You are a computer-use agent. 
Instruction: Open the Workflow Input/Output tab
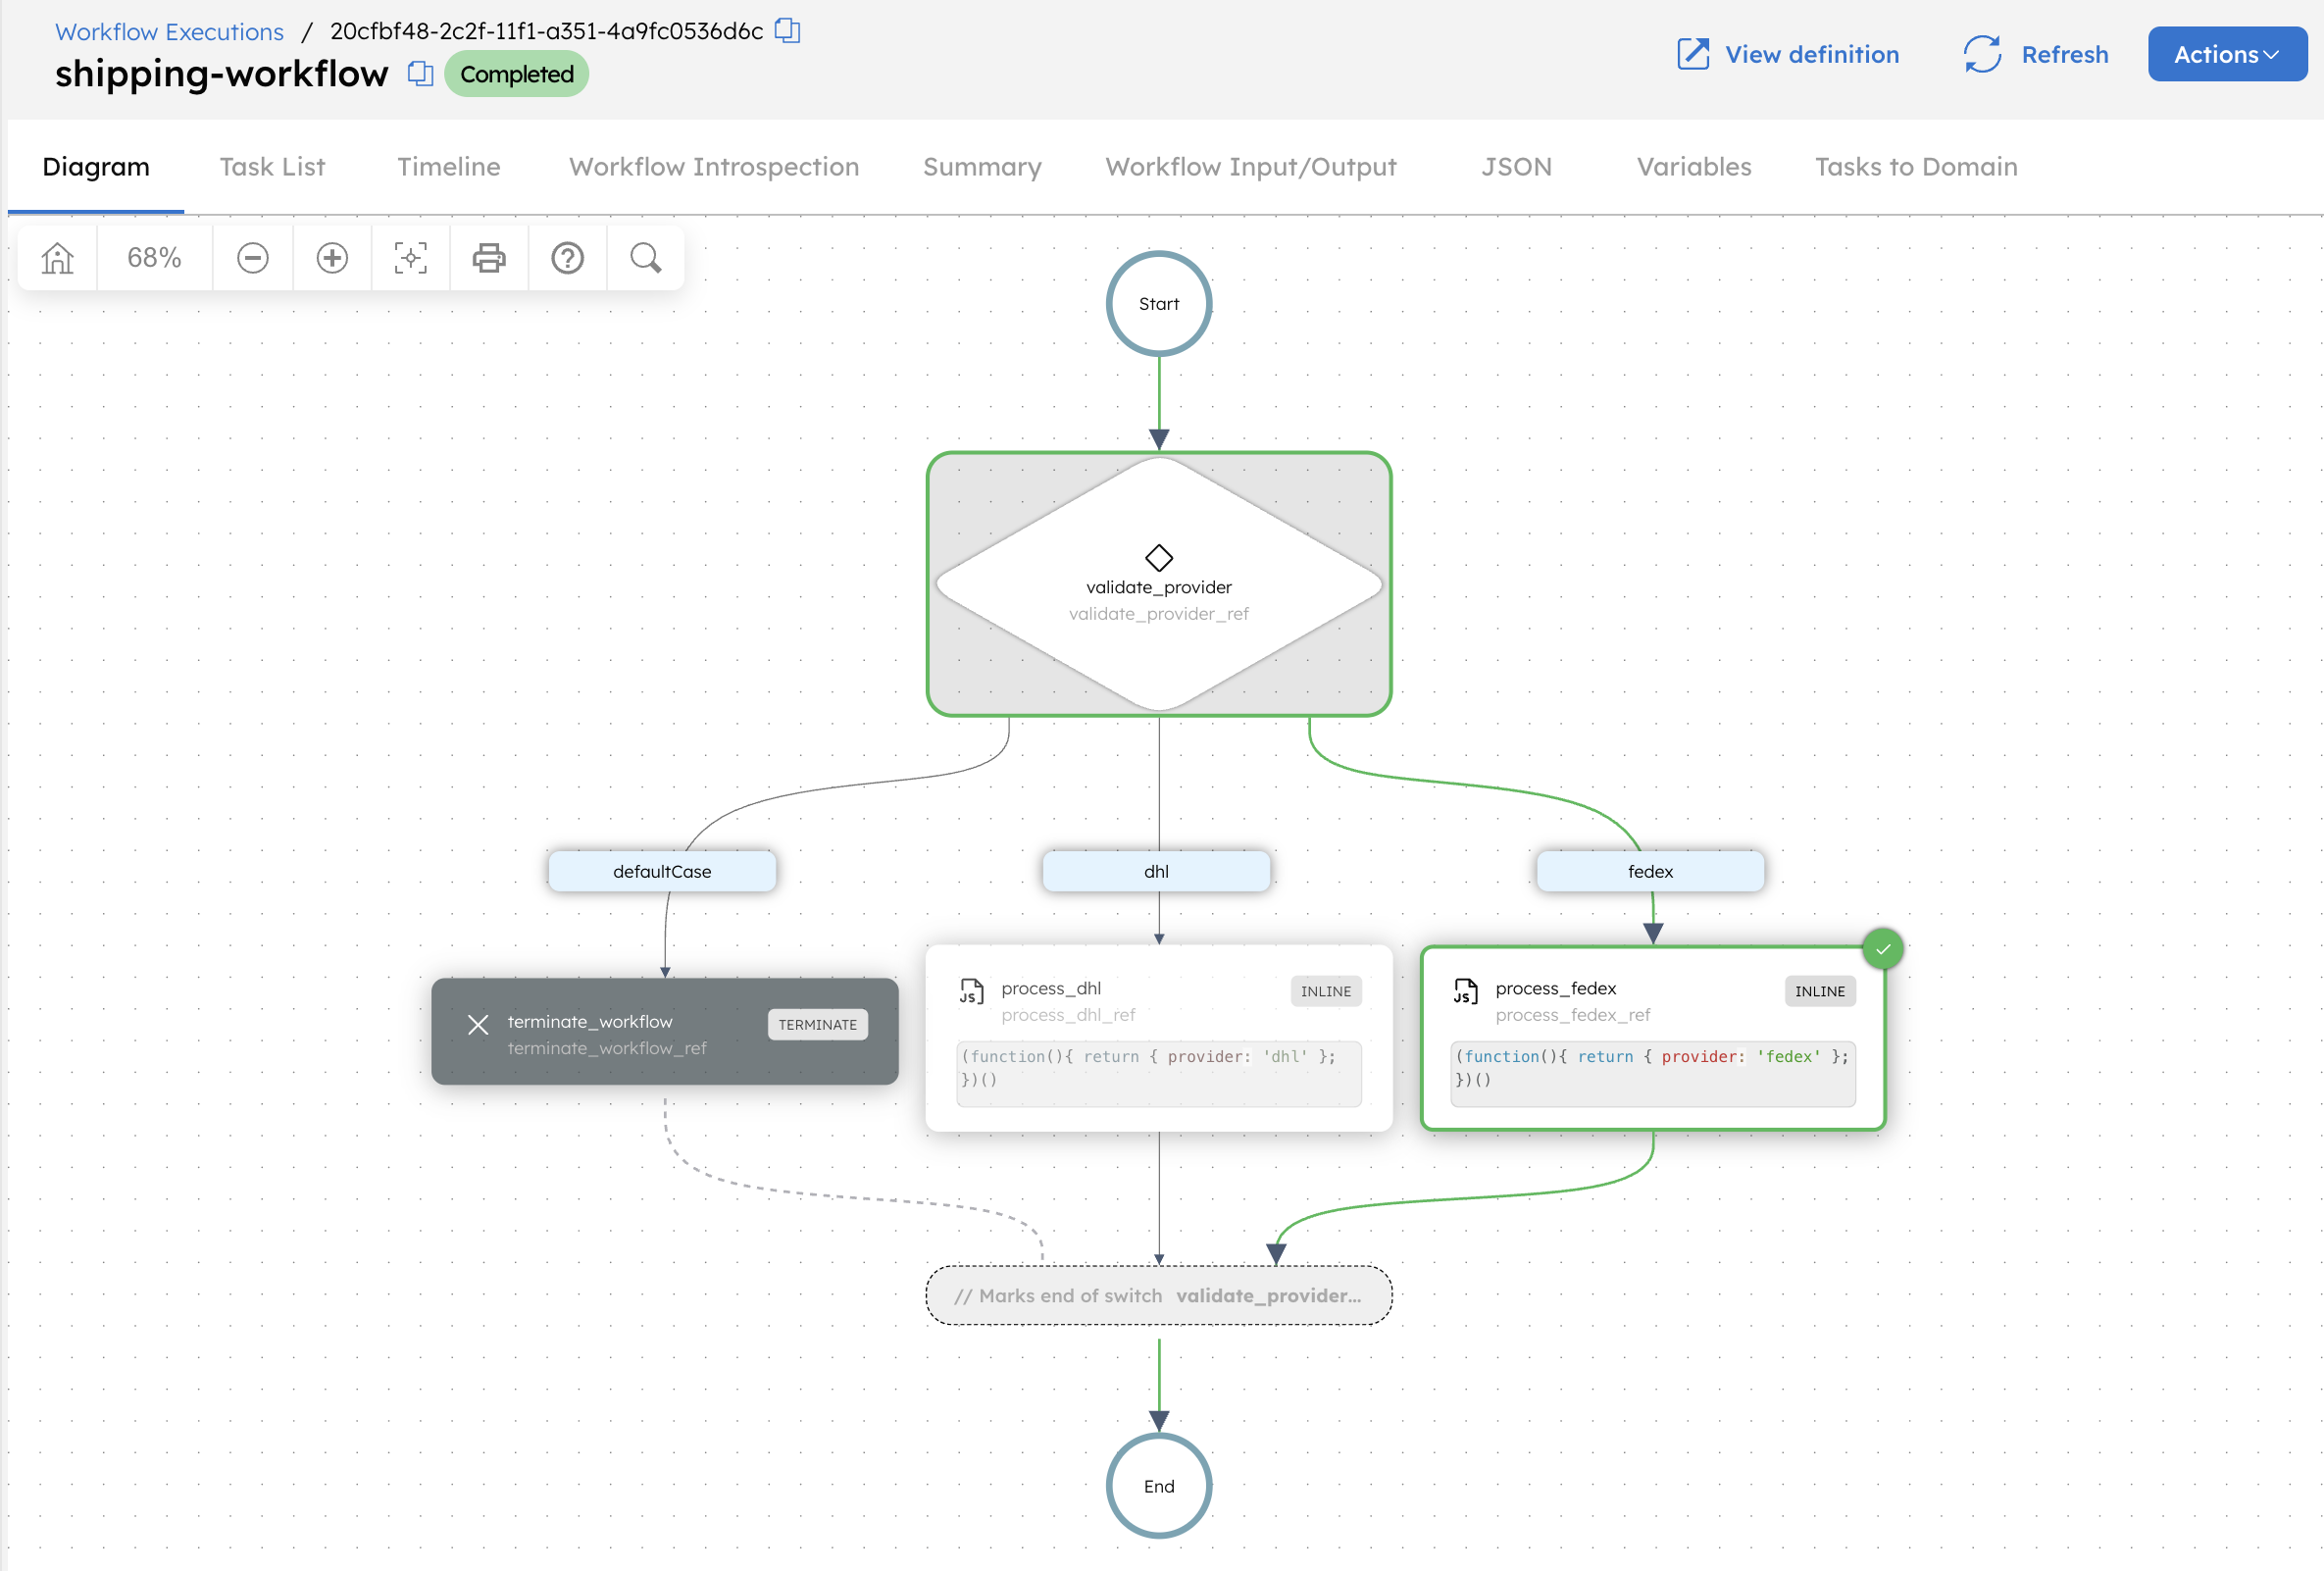pos(1250,167)
